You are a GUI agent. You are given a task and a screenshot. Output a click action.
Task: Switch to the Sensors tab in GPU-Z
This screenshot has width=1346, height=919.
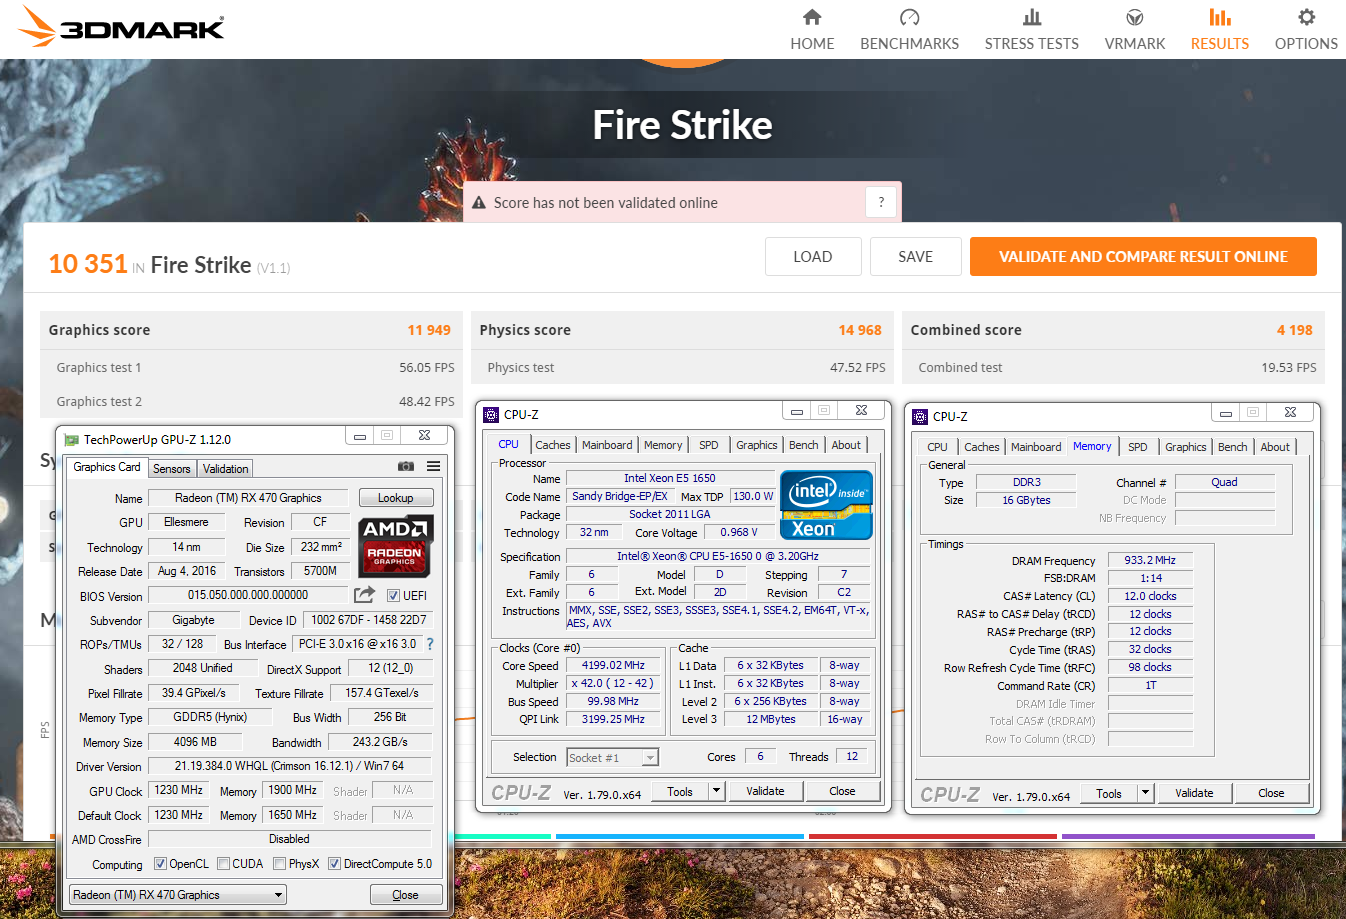click(171, 469)
